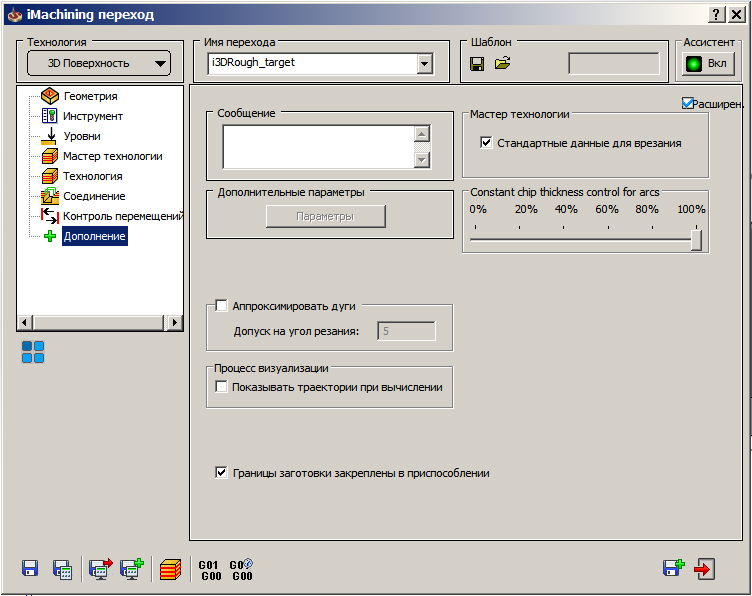Viewport: 752px width, 596px height.
Task: Click the Соединение link icon
Action: [x=50, y=196]
